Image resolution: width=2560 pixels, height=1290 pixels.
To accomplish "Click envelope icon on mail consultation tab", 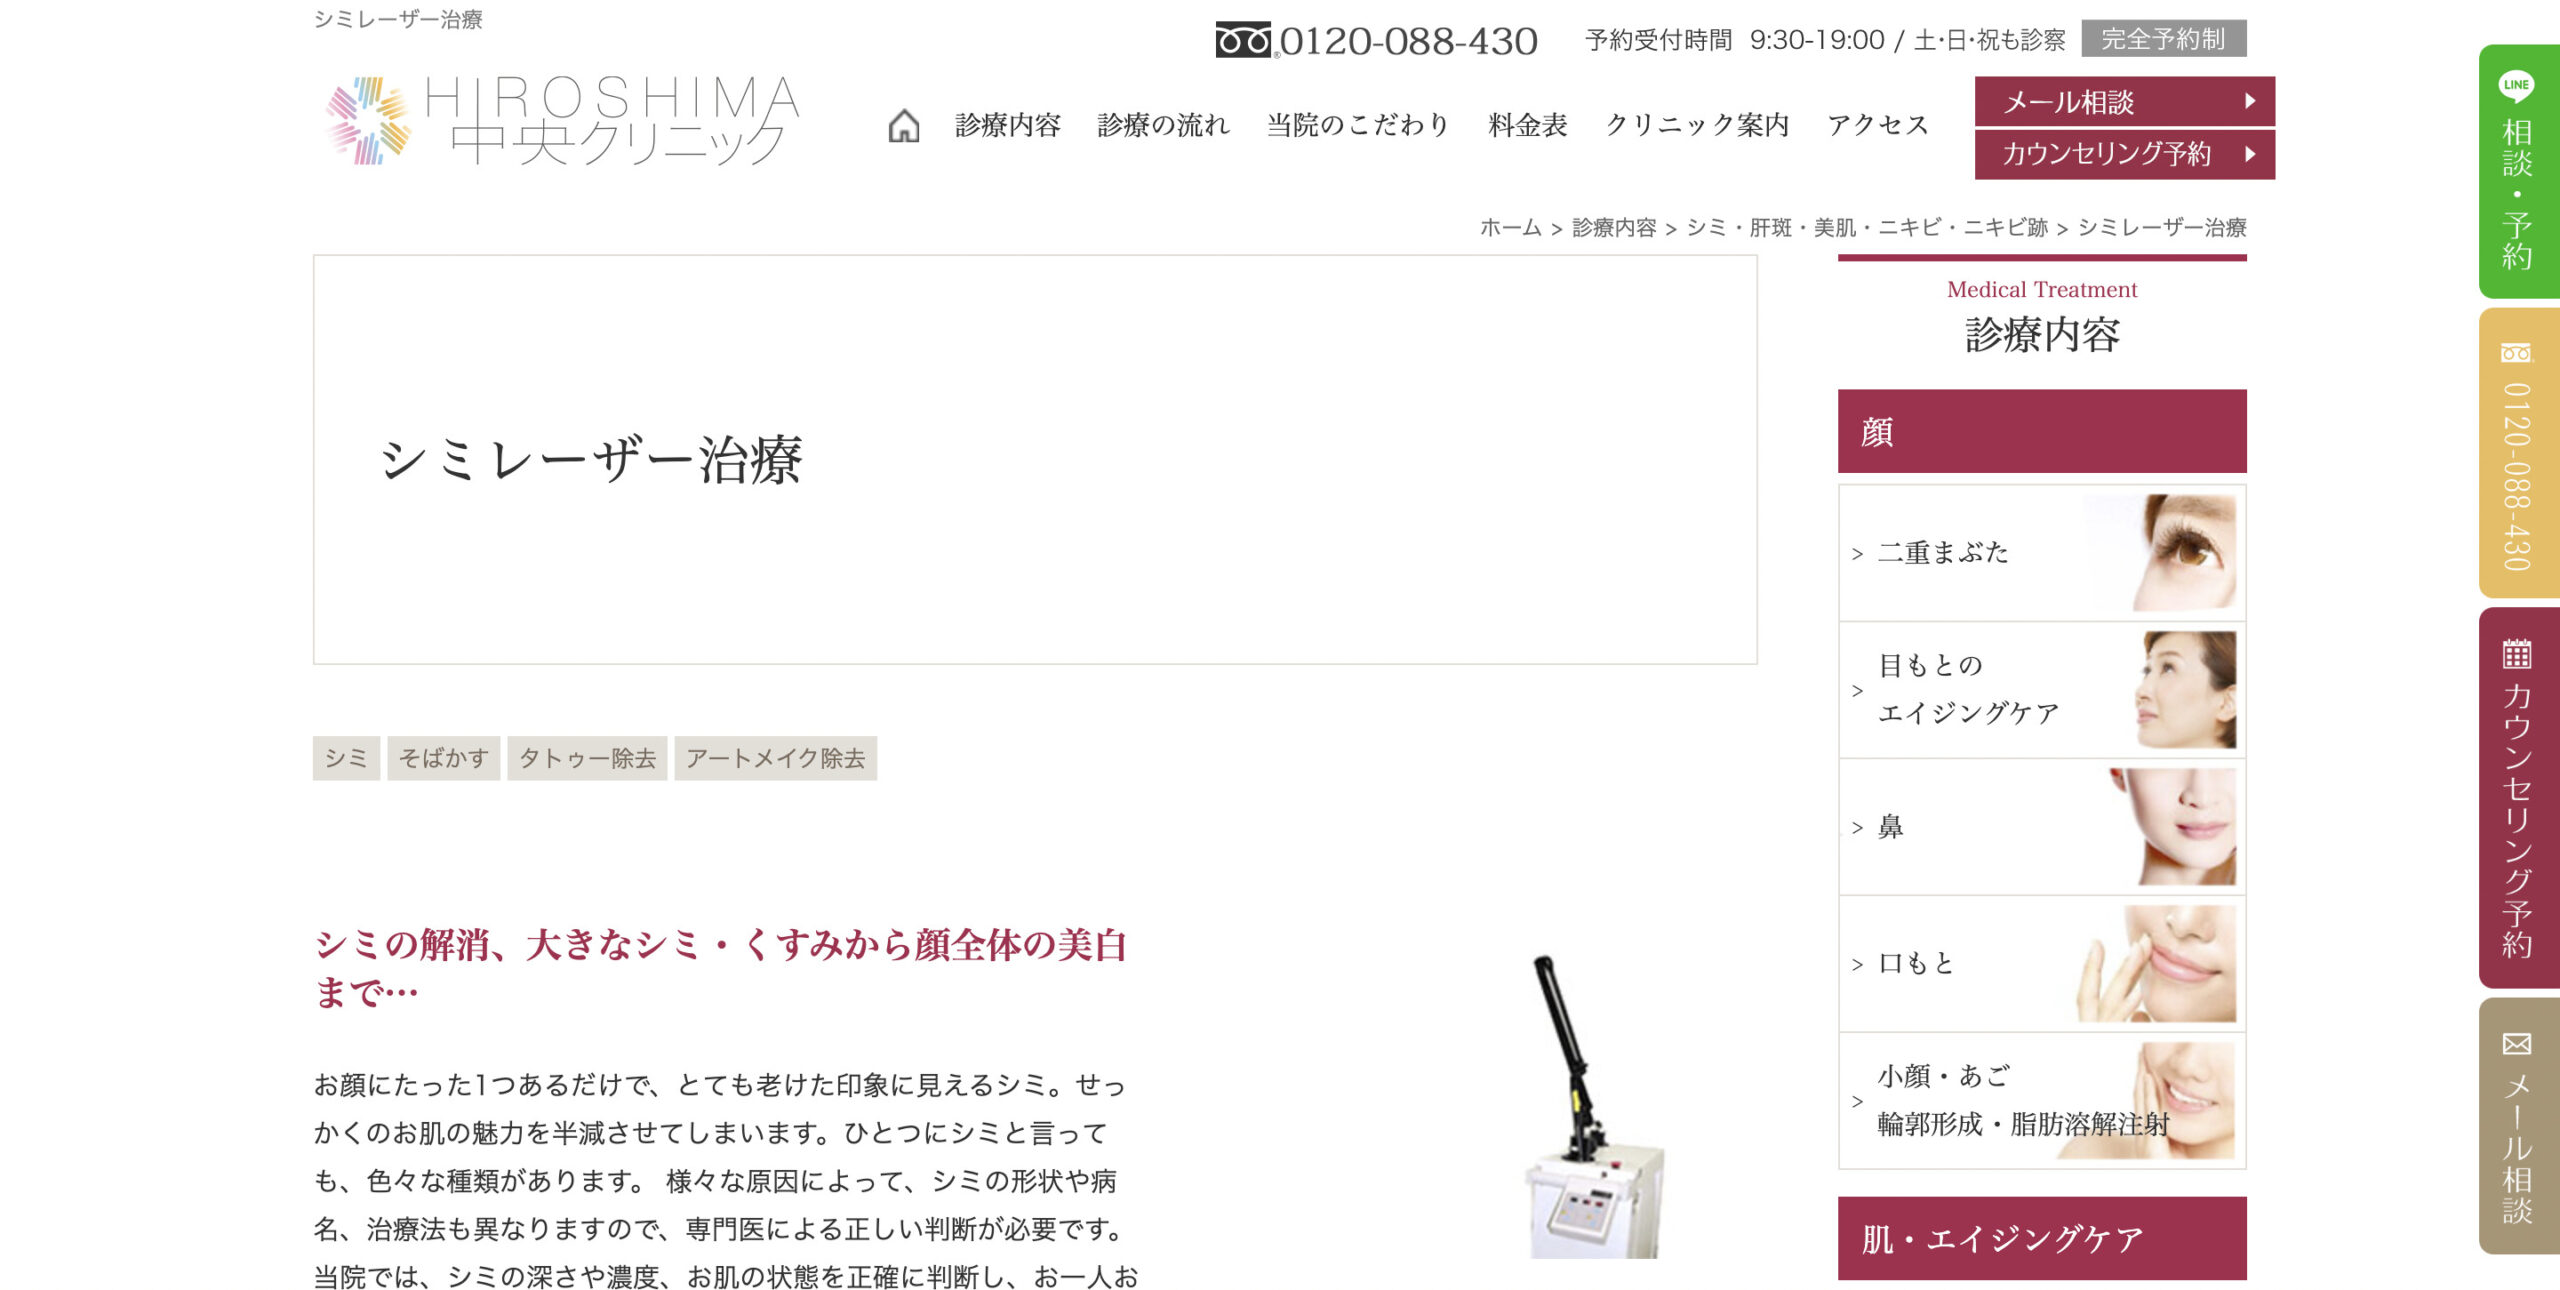I will (2516, 1044).
